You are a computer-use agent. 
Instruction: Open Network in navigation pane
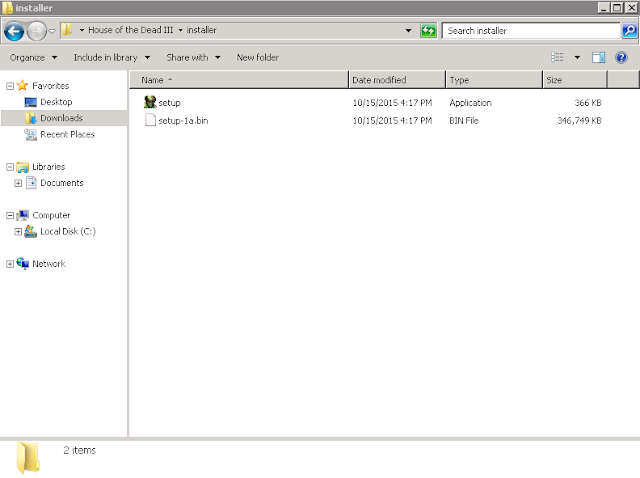[49, 264]
